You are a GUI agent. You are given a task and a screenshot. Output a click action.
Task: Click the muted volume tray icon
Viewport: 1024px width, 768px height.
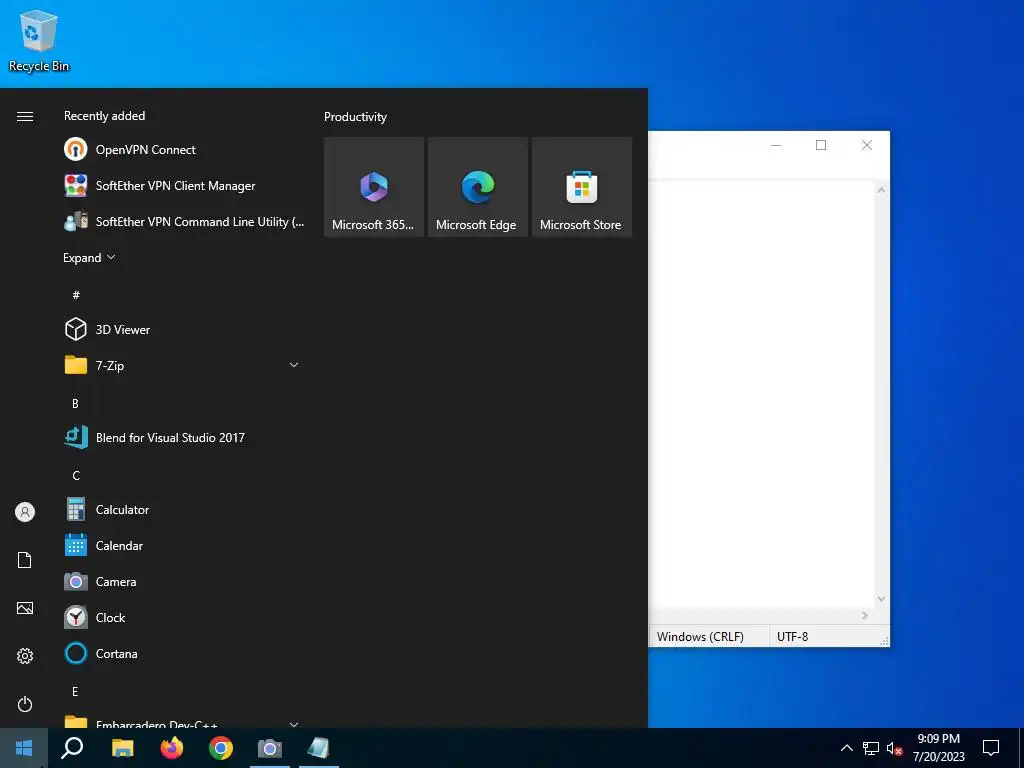[894, 748]
